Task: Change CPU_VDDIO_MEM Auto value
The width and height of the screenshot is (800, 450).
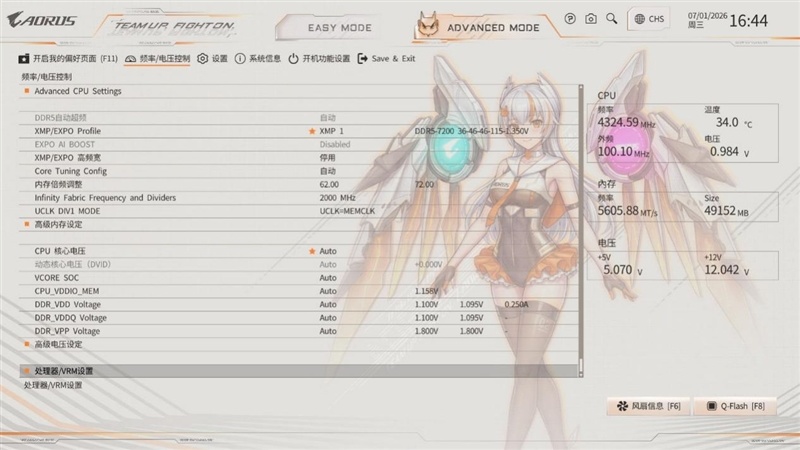Action: 328,291
